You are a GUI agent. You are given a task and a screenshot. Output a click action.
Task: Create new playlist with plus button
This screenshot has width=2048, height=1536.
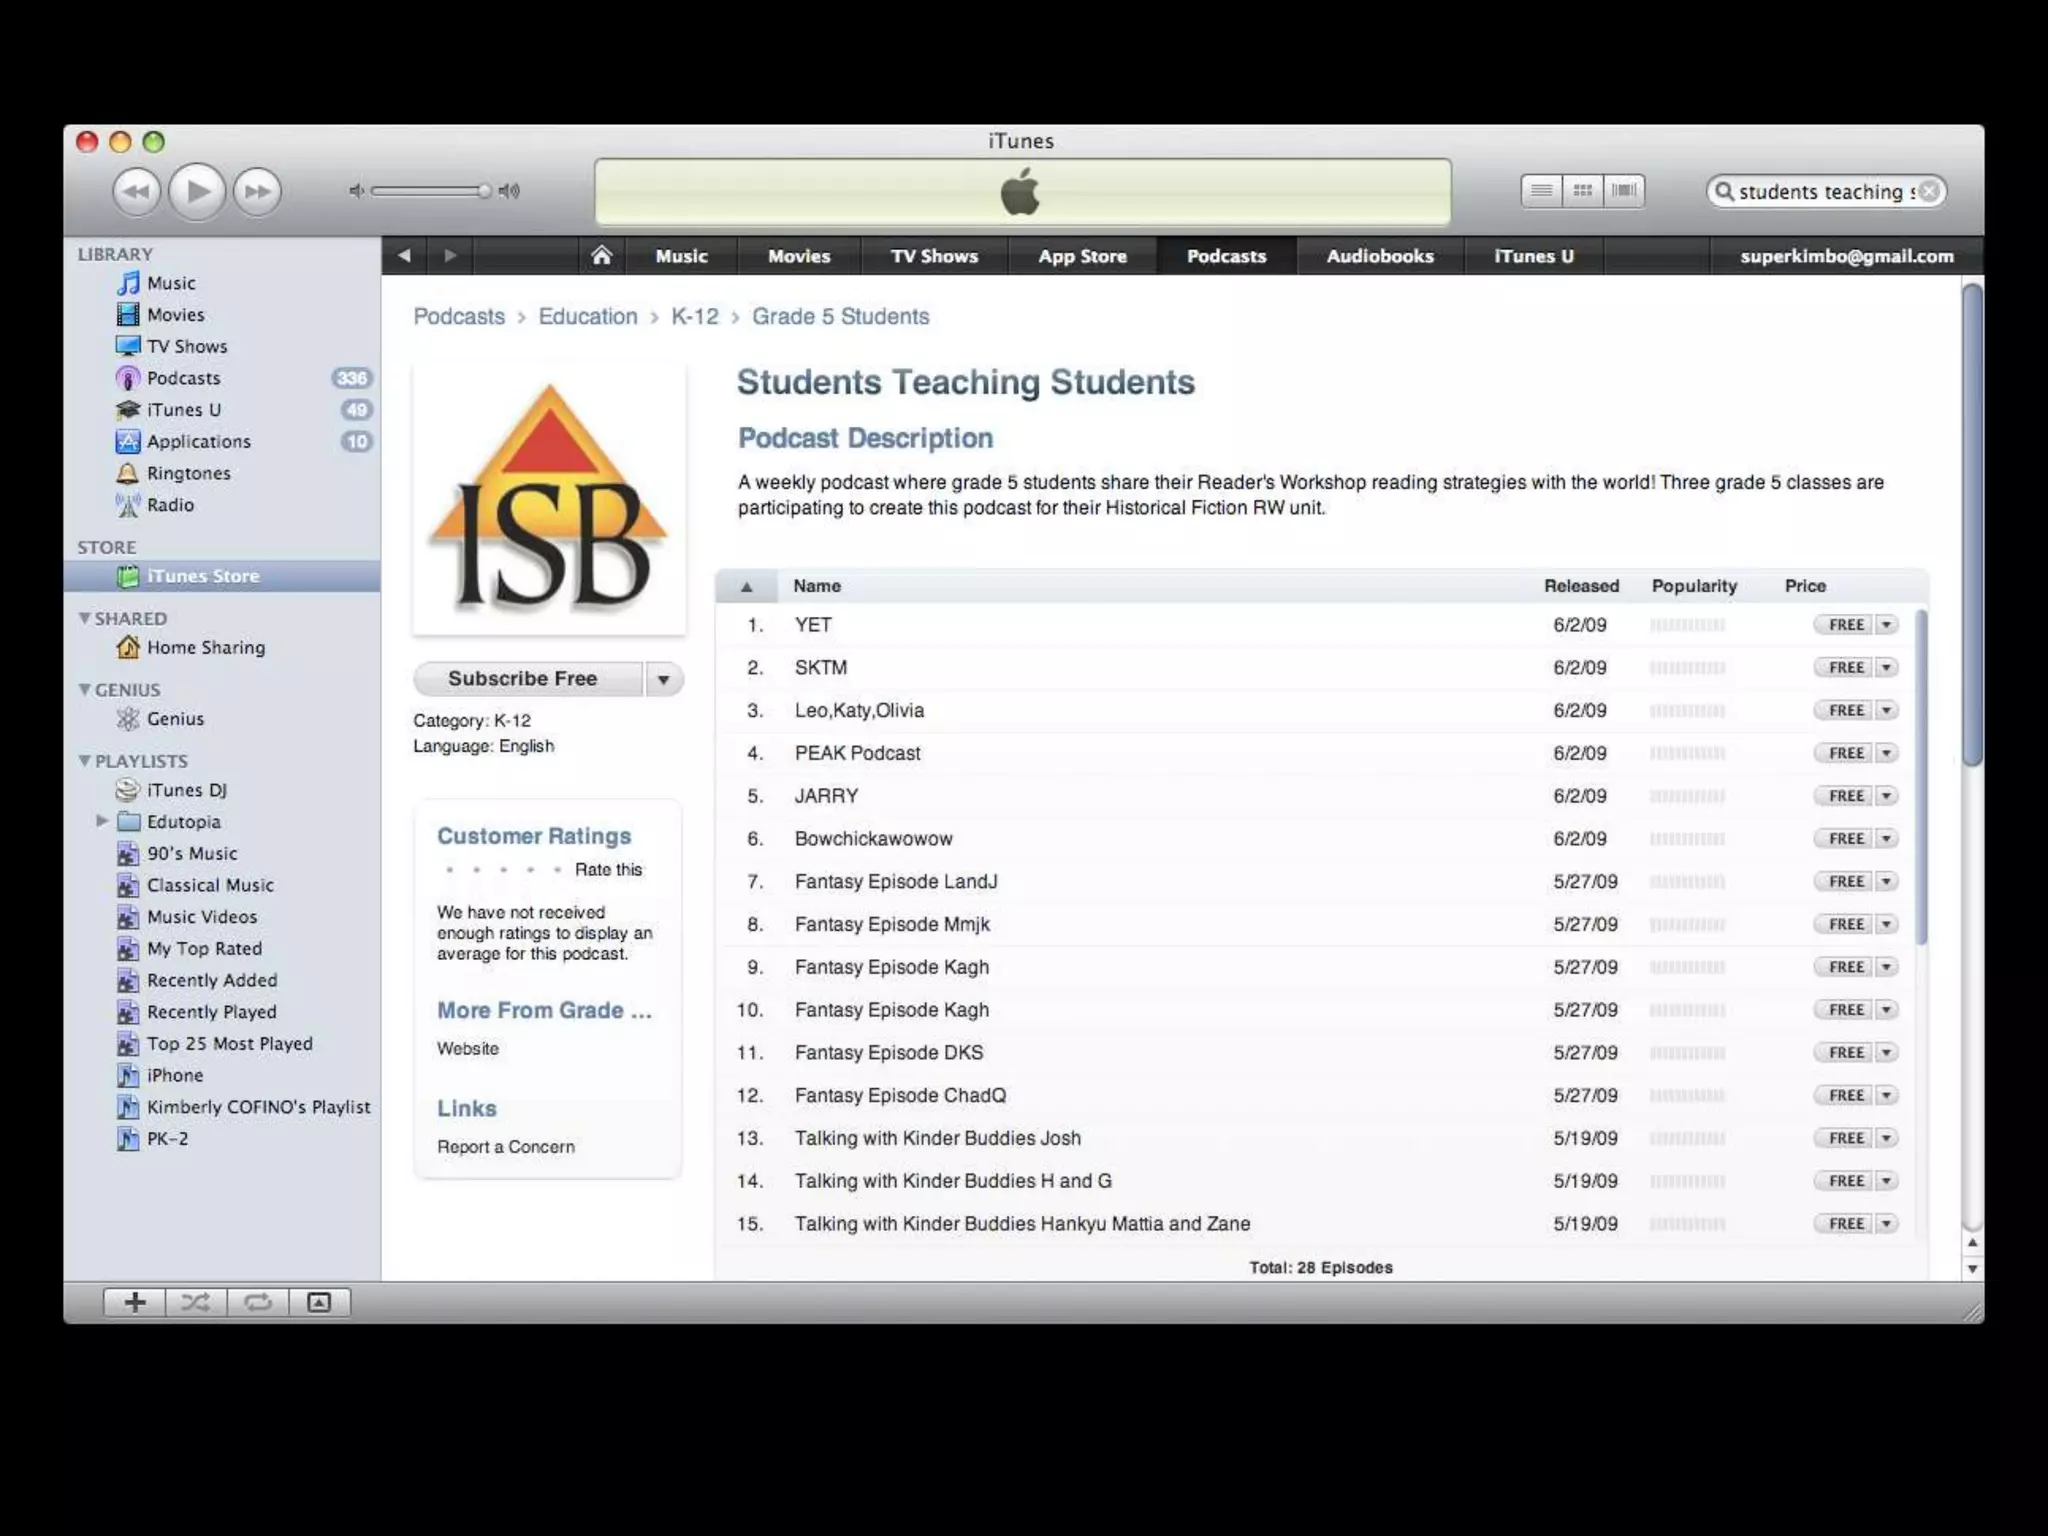tap(135, 1302)
